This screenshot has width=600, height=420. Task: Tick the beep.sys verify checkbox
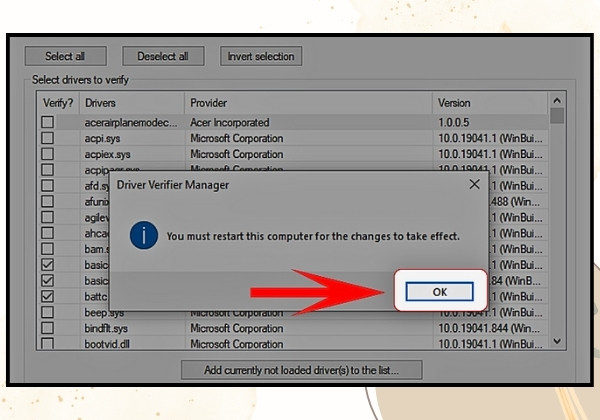pyautogui.click(x=47, y=312)
